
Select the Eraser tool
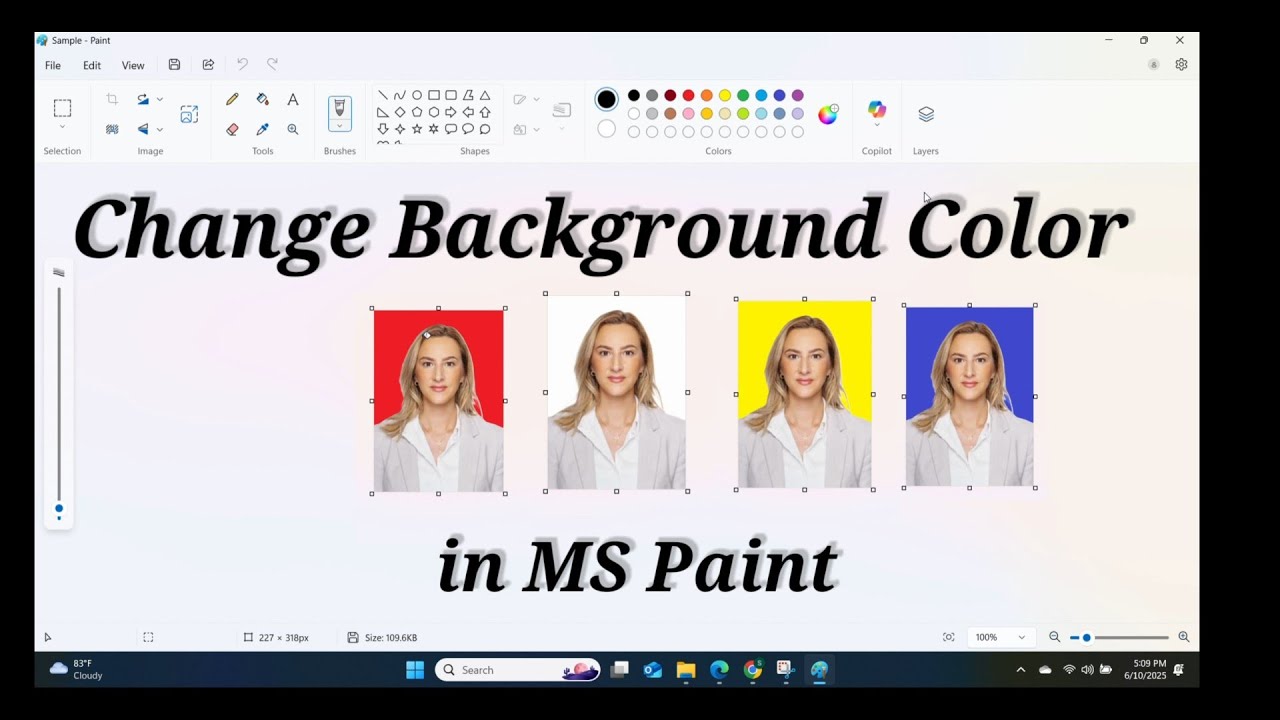(232, 129)
